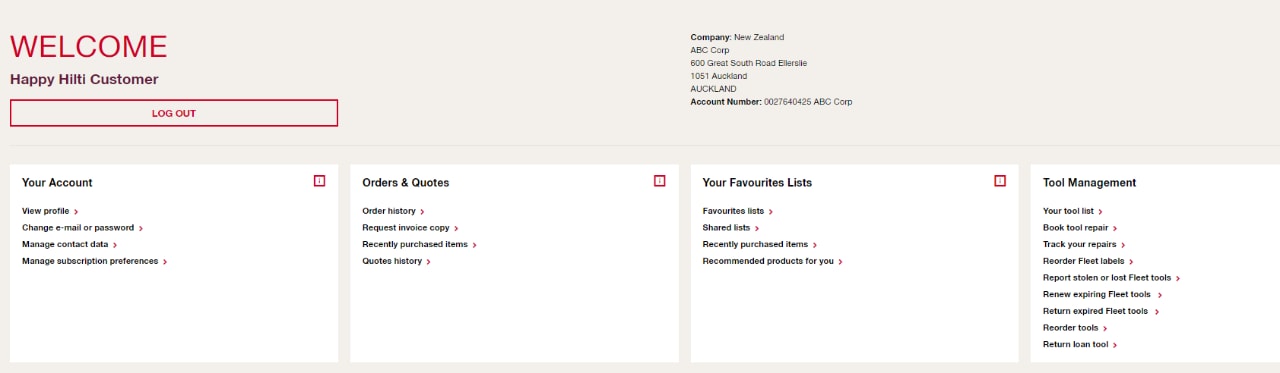Click info icon in Orders & Quotes card

[659, 181]
